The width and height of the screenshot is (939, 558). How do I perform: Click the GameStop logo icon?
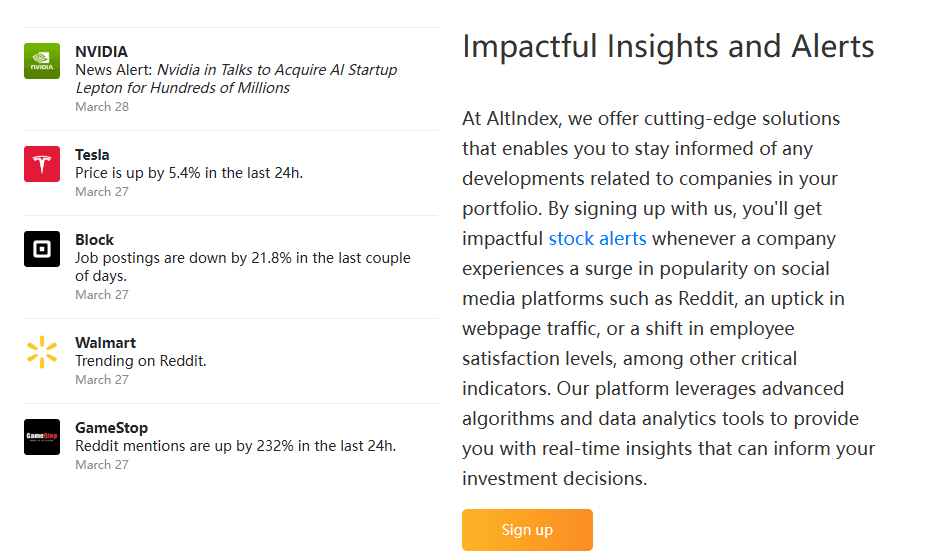pos(42,437)
